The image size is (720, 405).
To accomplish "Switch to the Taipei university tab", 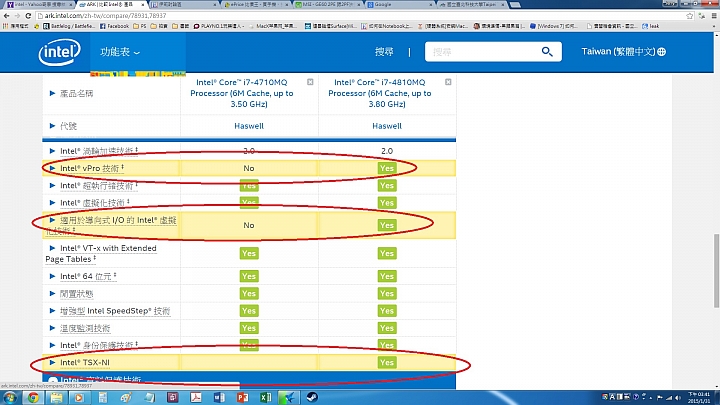I will 472,5.
